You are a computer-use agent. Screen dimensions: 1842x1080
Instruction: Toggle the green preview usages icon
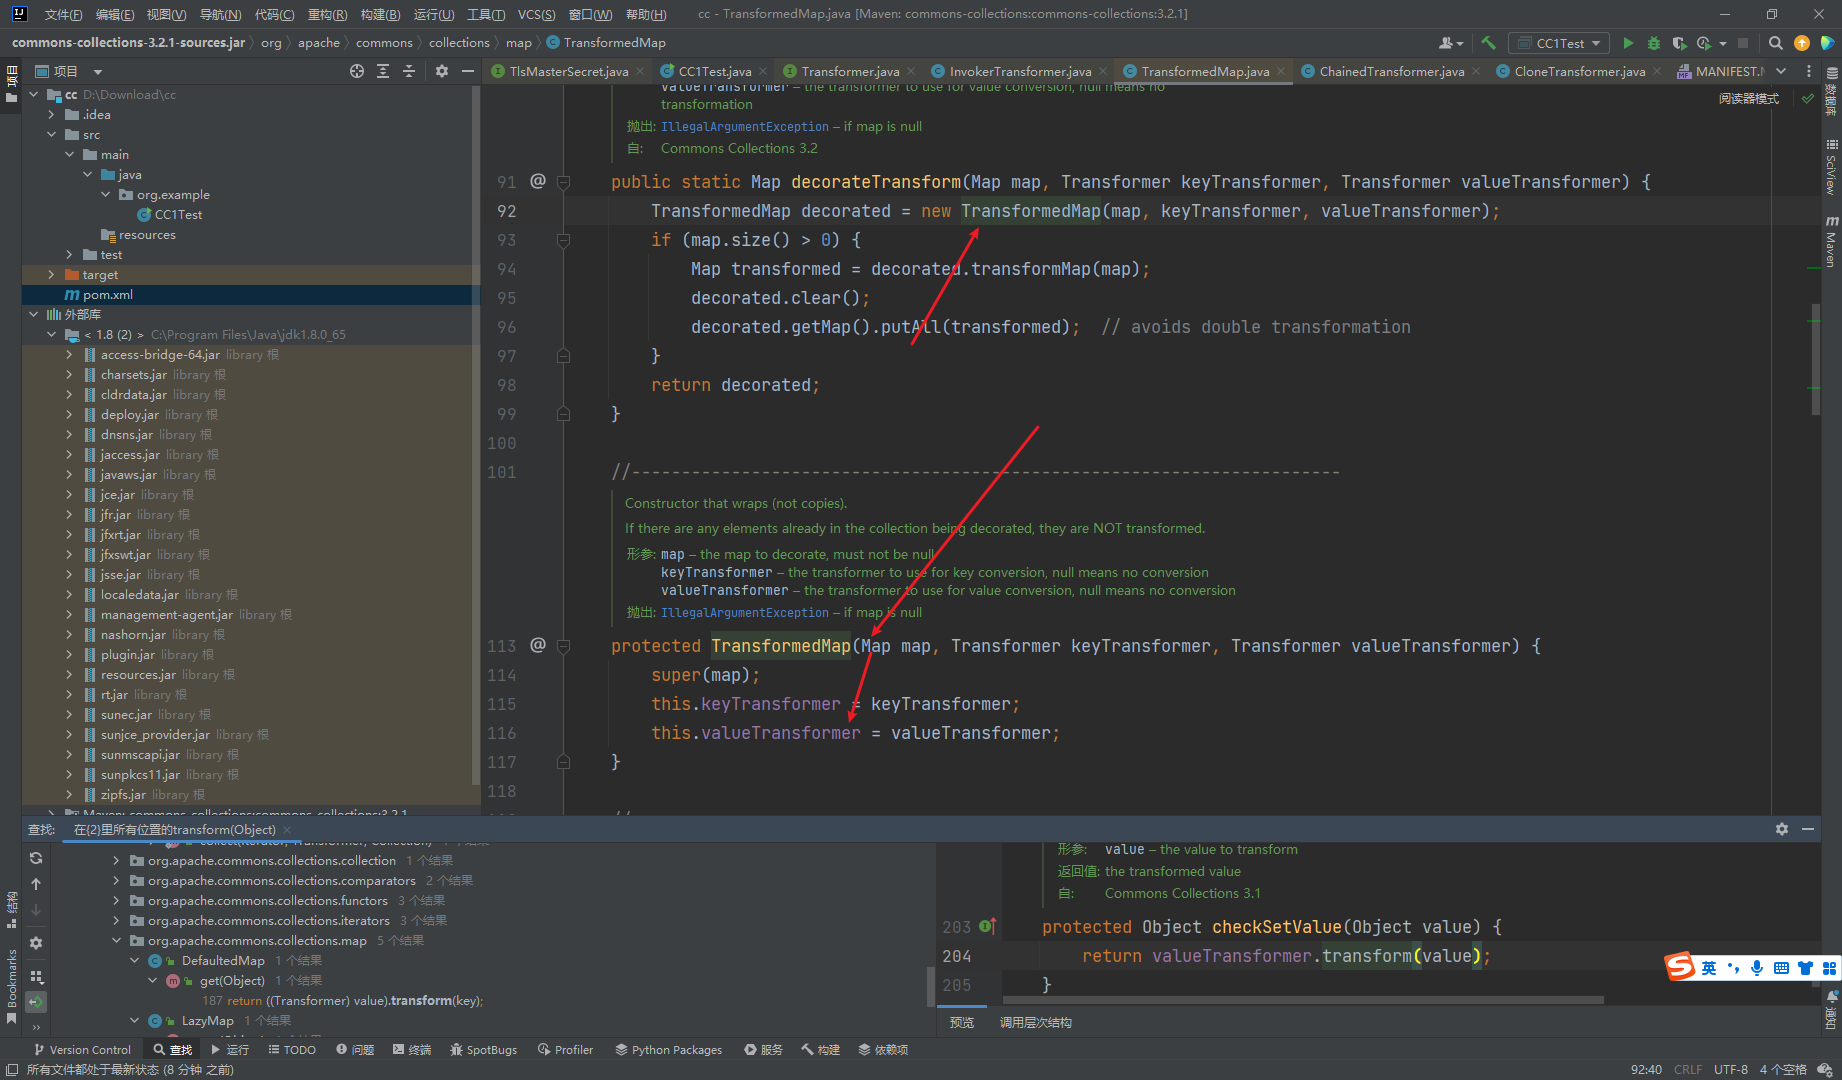(x=36, y=1002)
